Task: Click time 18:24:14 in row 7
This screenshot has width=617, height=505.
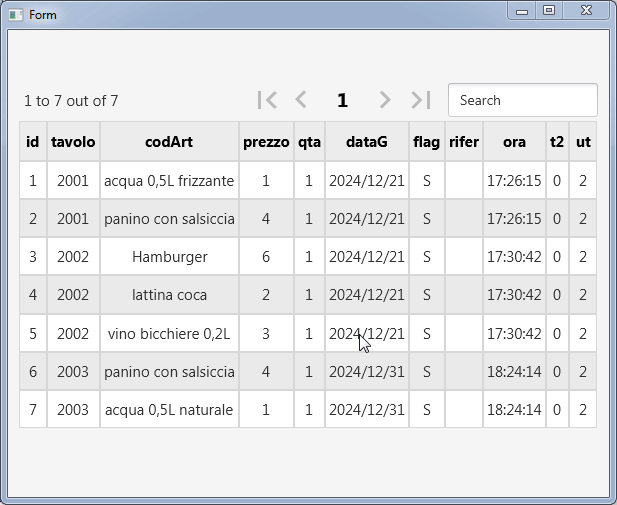Action: click(x=514, y=410)
